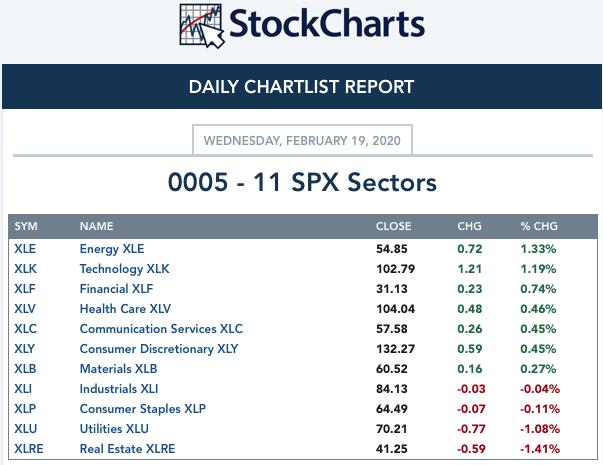Click the Daily Chartlist Report banner
The height and width of the screenshot is (465, 603).
coord(302,87)
